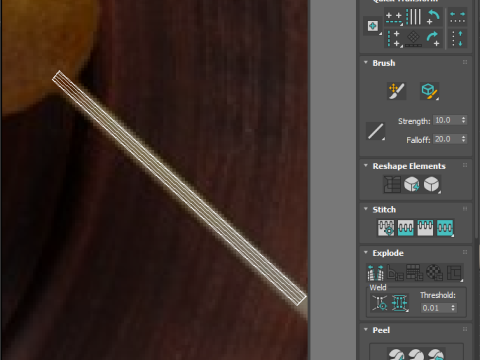Collapse the Explode rollout

pos(366,252)
